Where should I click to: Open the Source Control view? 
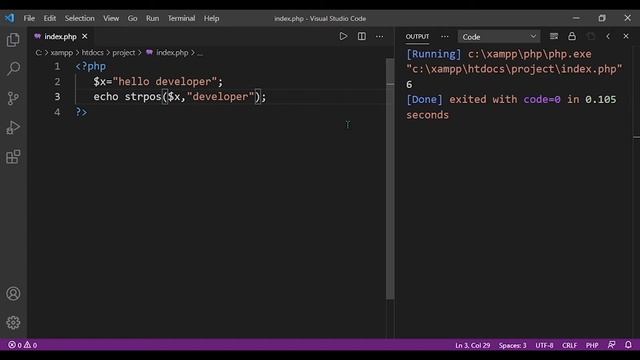[13, 98]
